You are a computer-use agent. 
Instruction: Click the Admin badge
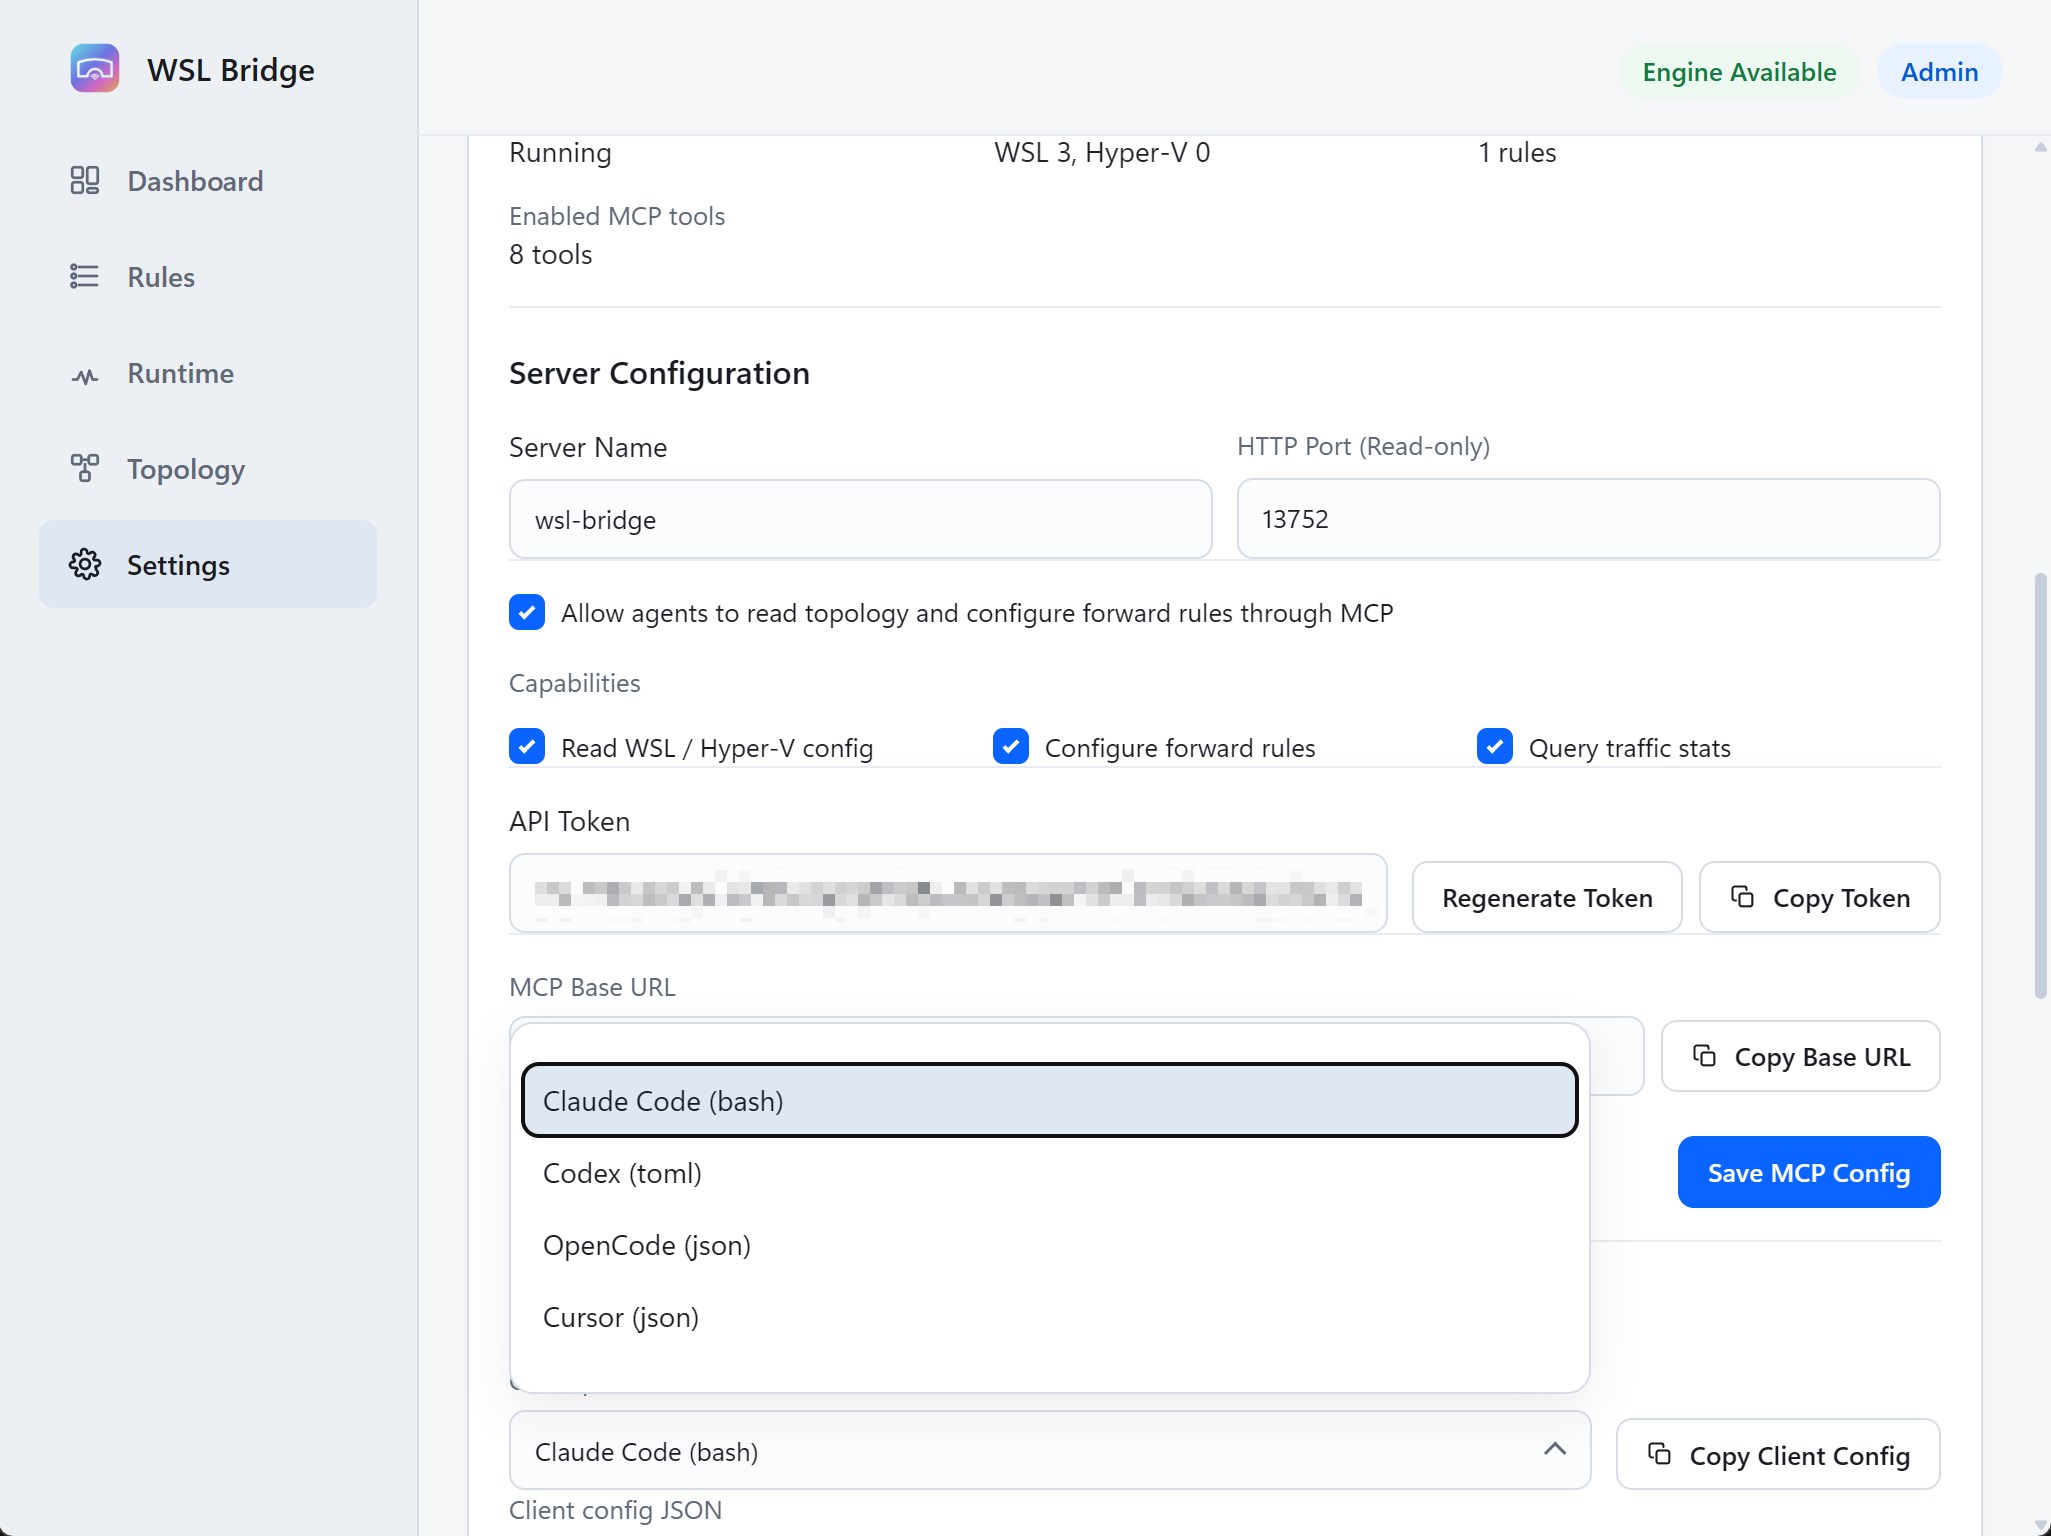1939,72
